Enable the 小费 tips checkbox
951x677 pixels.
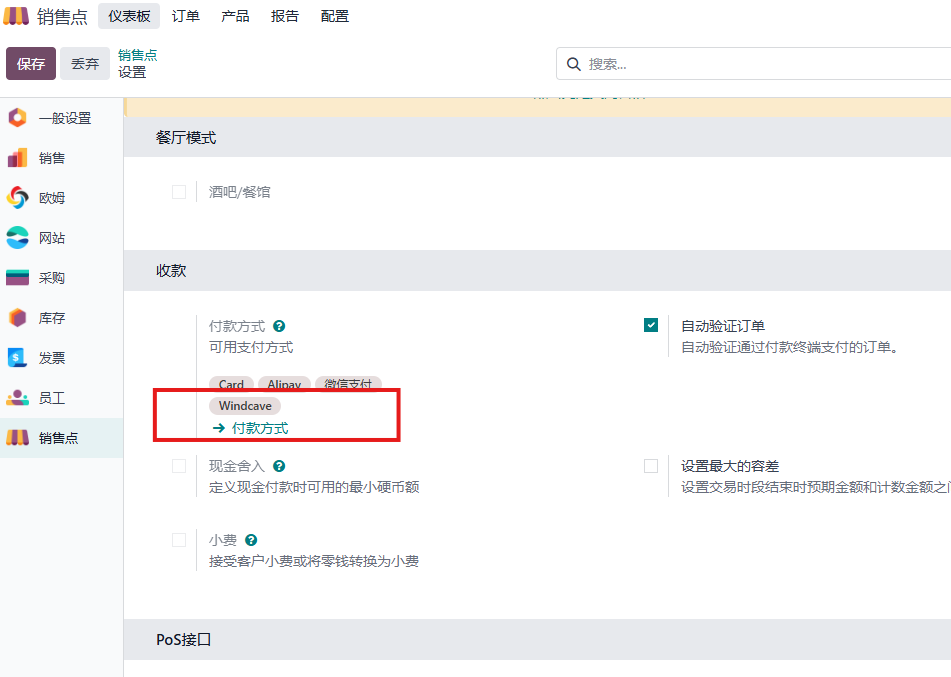point(179,540)
